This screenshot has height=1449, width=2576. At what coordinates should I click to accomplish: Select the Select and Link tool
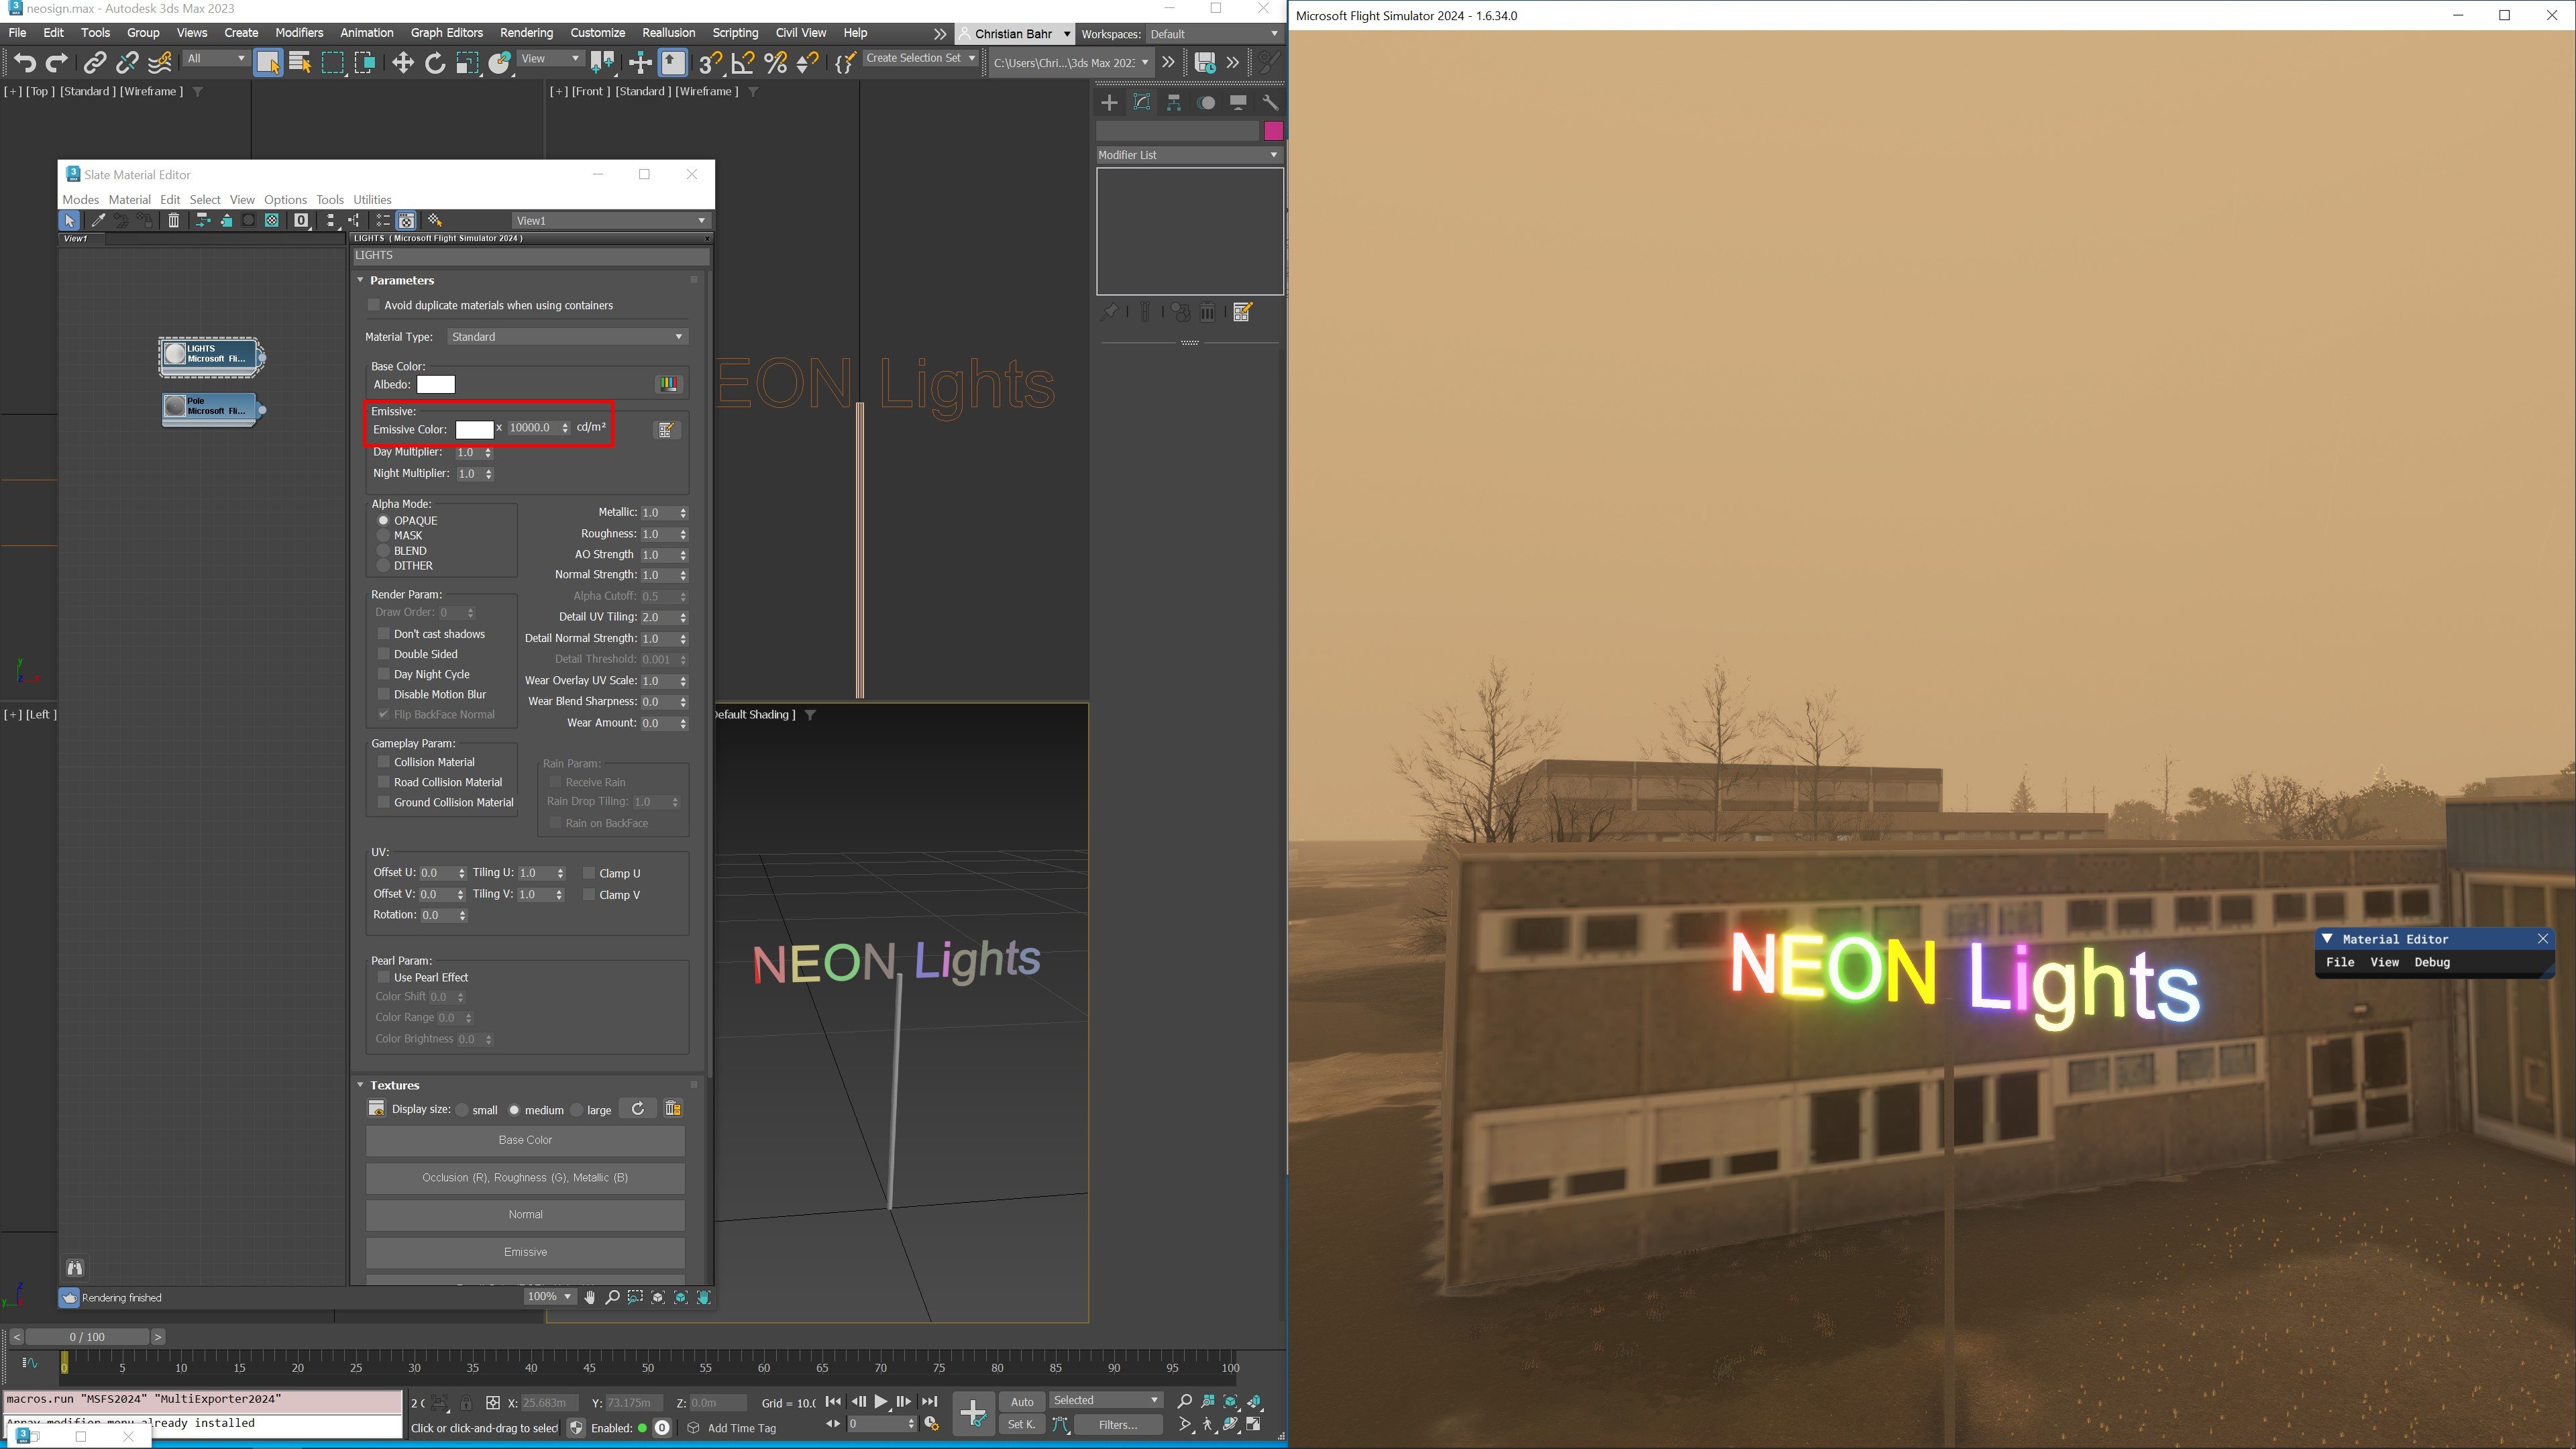[x=94, y=63]
